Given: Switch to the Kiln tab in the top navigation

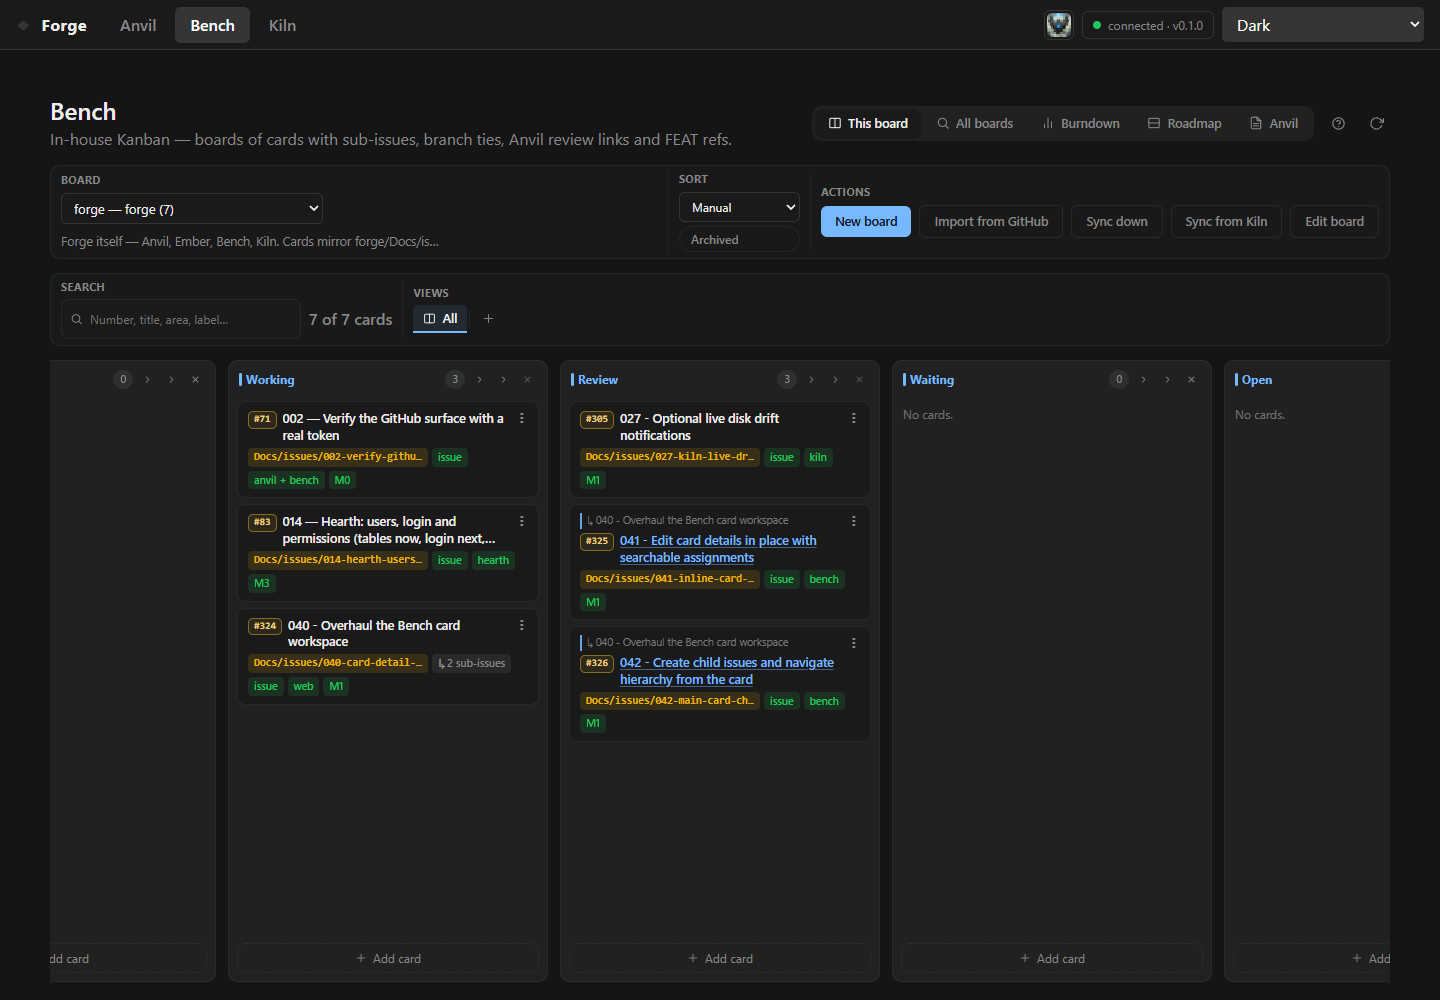Looking at the screenshot, I should (282, 25).
